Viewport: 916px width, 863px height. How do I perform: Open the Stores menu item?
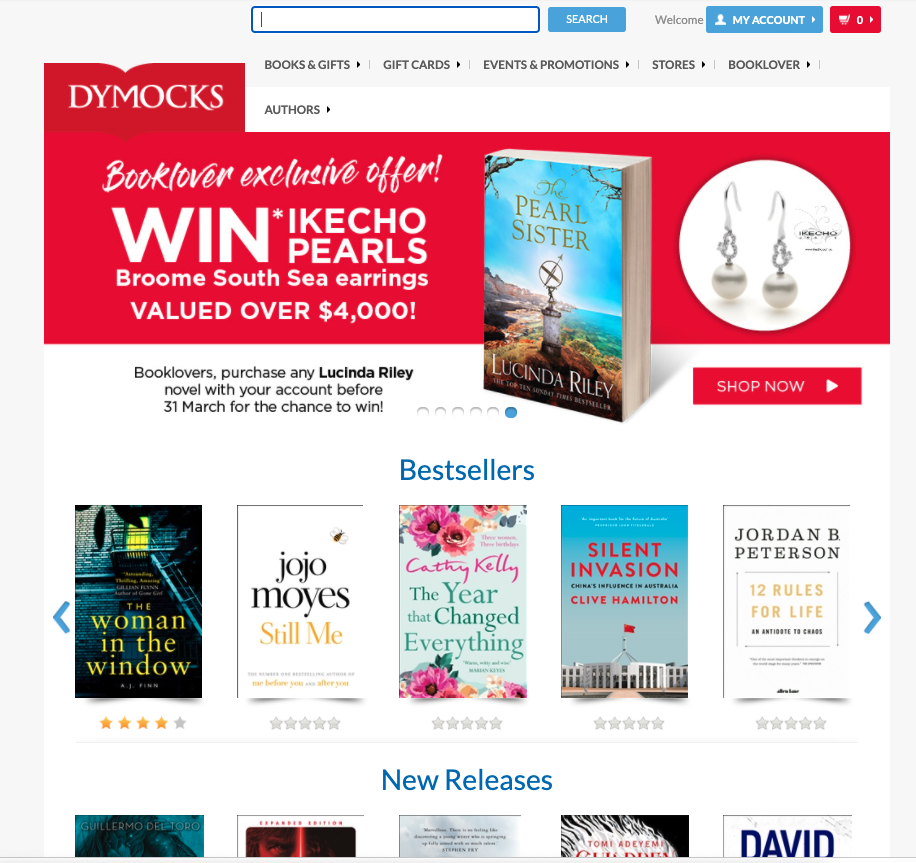tap(679, 65)
